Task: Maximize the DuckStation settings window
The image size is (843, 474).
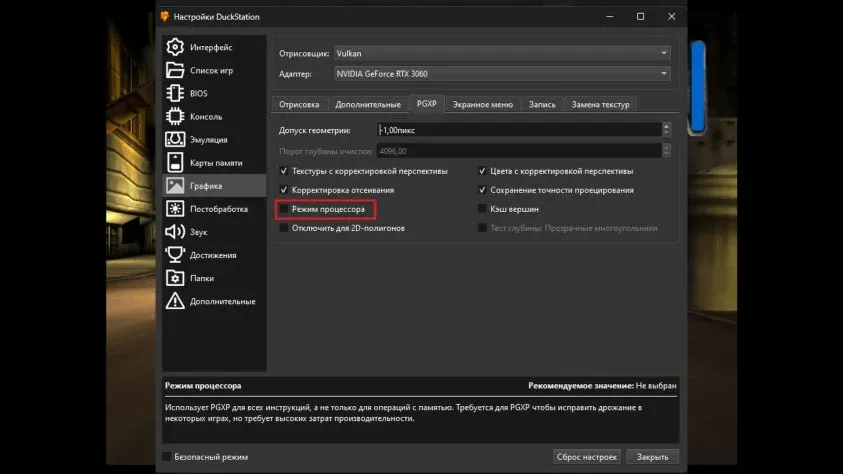Action: point(640,17)
